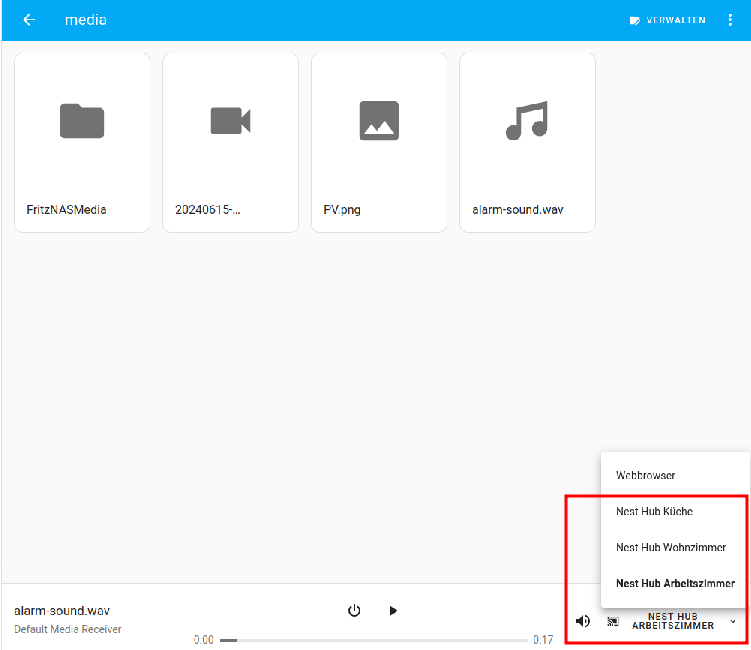The height and width of the screenshot is (650, 751).
Task: Go back using the arrow icon
Action: [29, 20]
